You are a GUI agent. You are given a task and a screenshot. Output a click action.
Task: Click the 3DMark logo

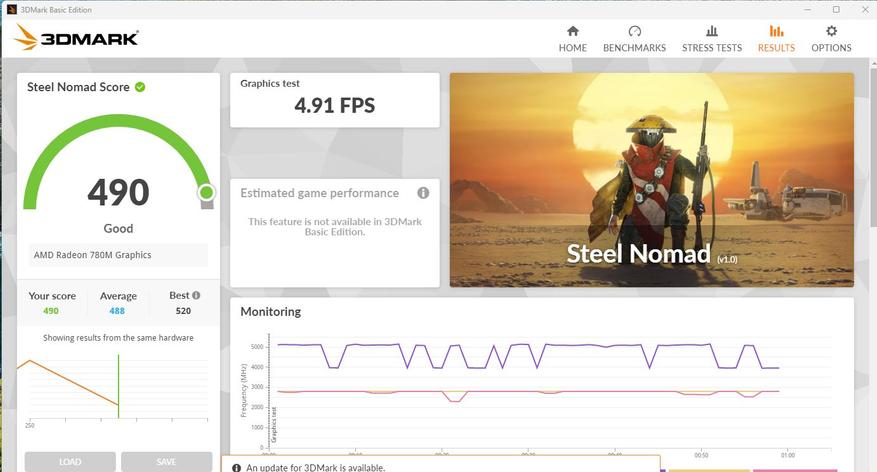click(x=76, y=37)
